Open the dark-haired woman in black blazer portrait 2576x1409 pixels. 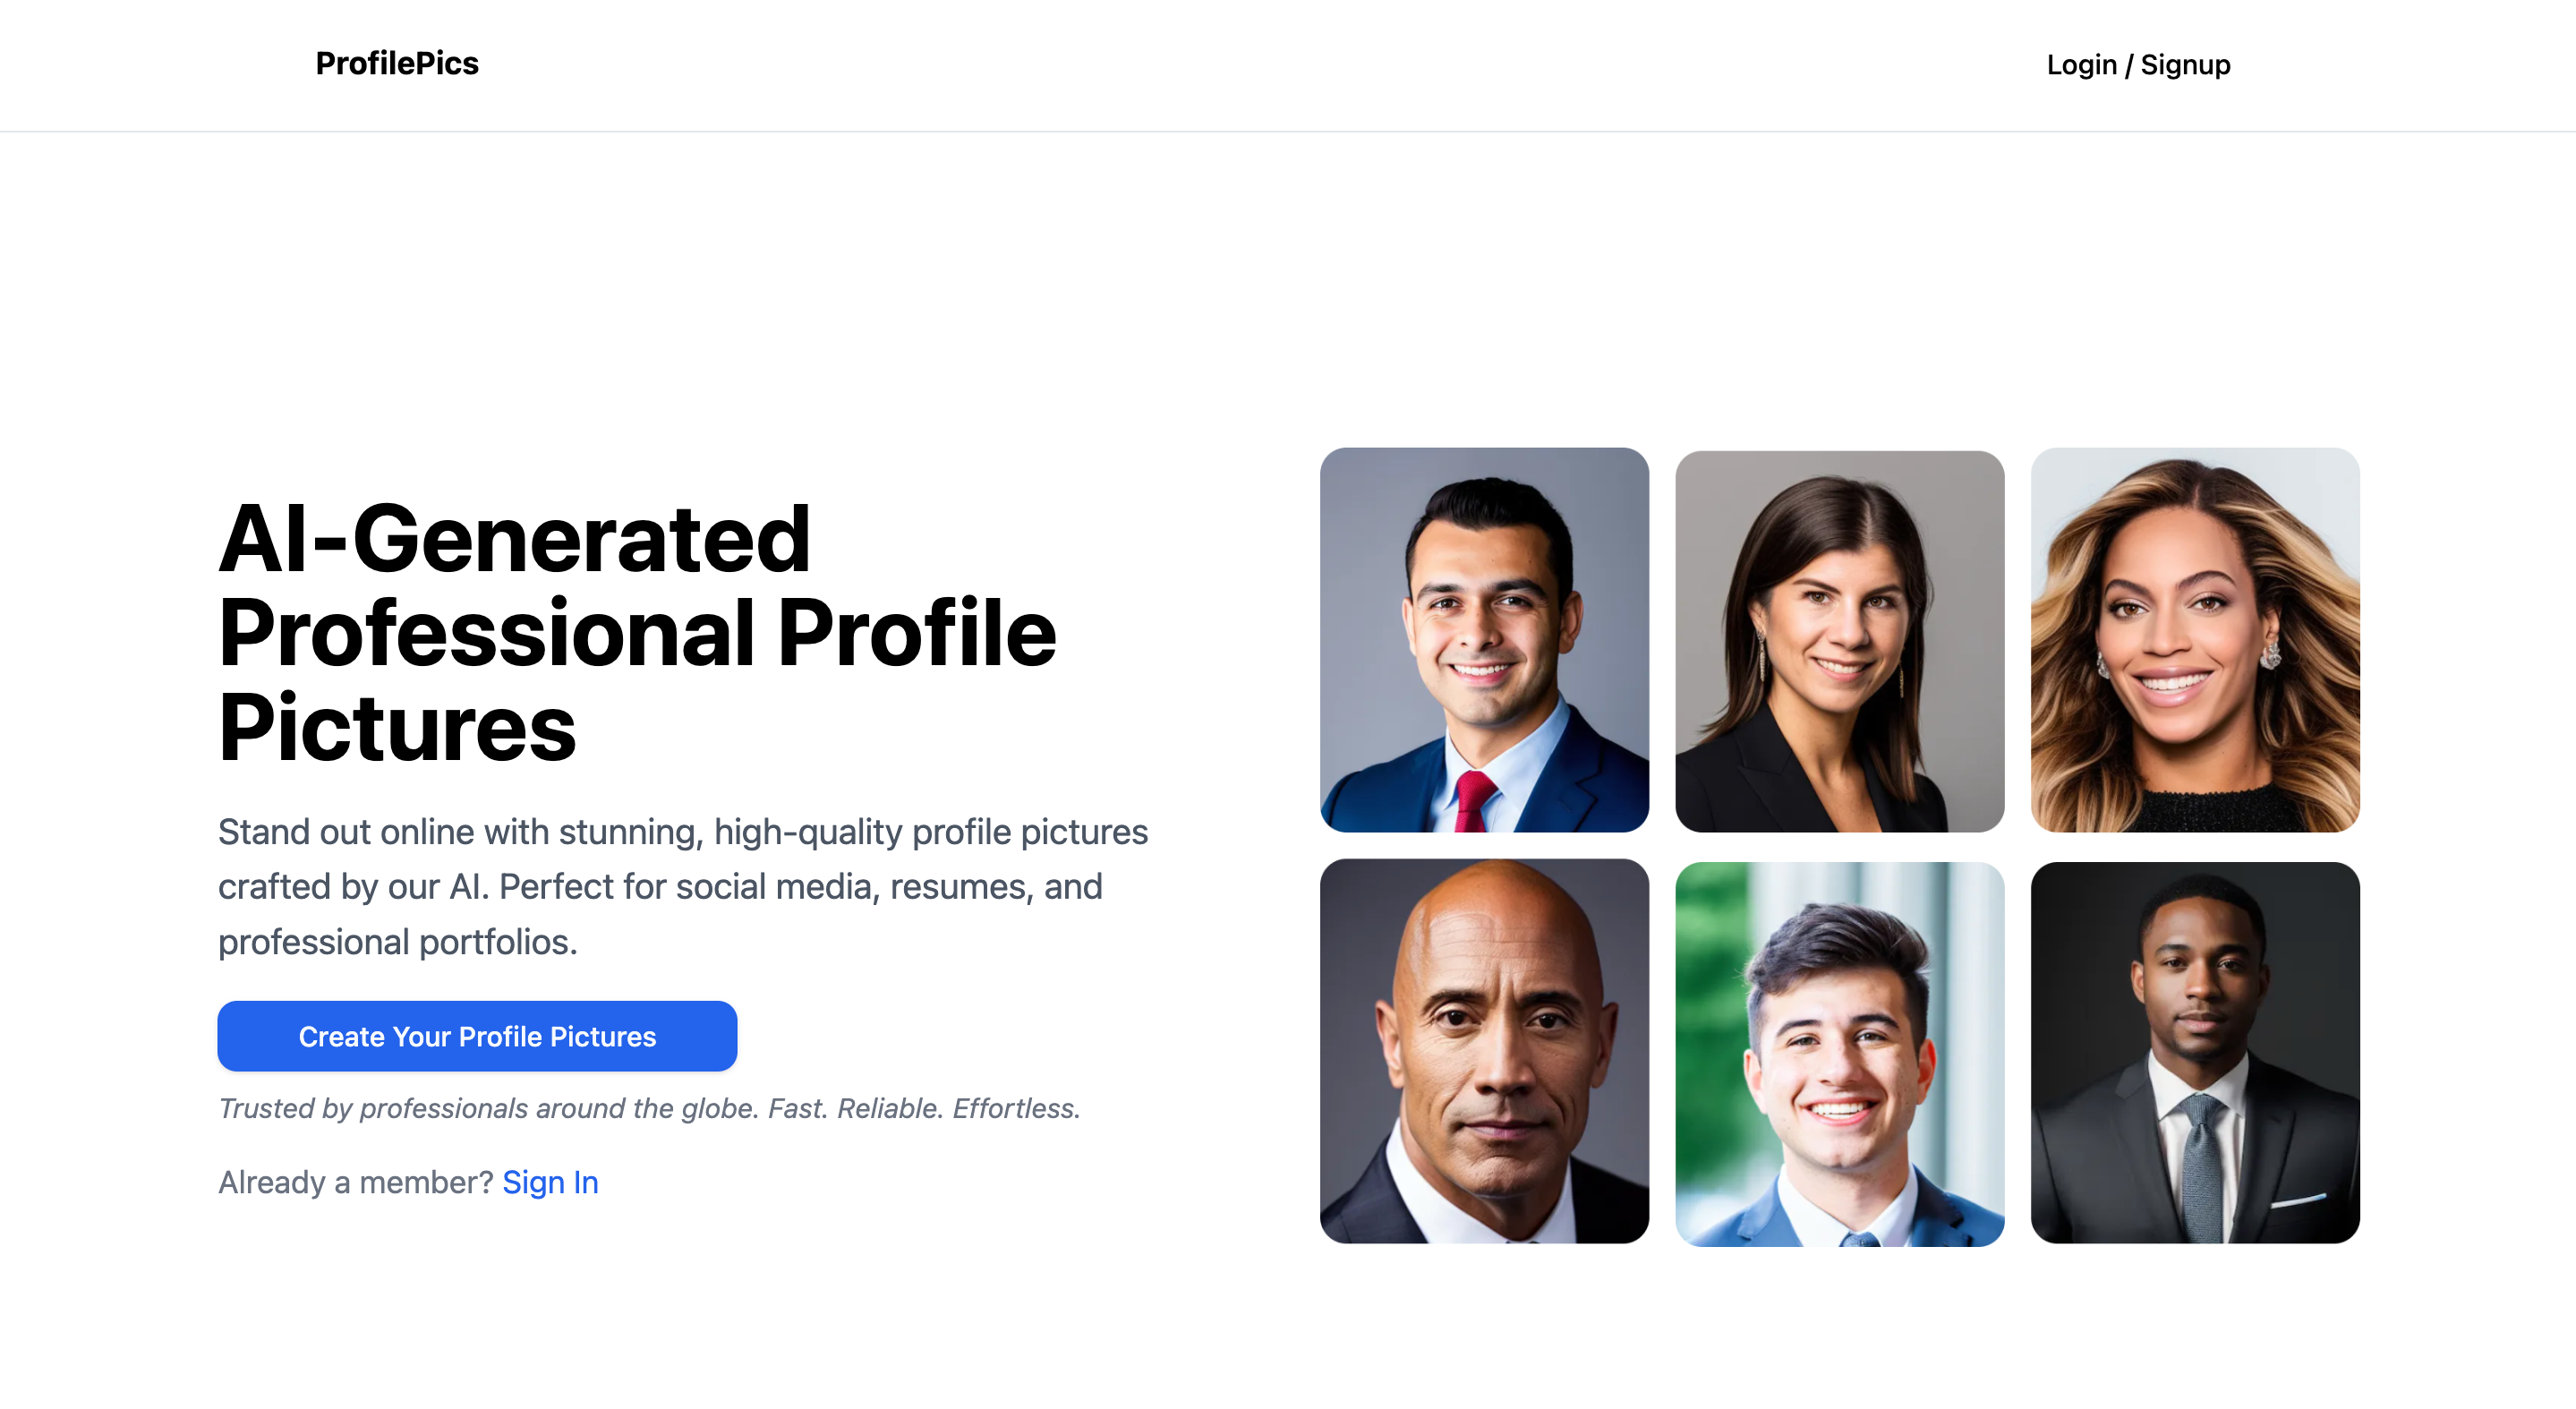coord(1839,641)
